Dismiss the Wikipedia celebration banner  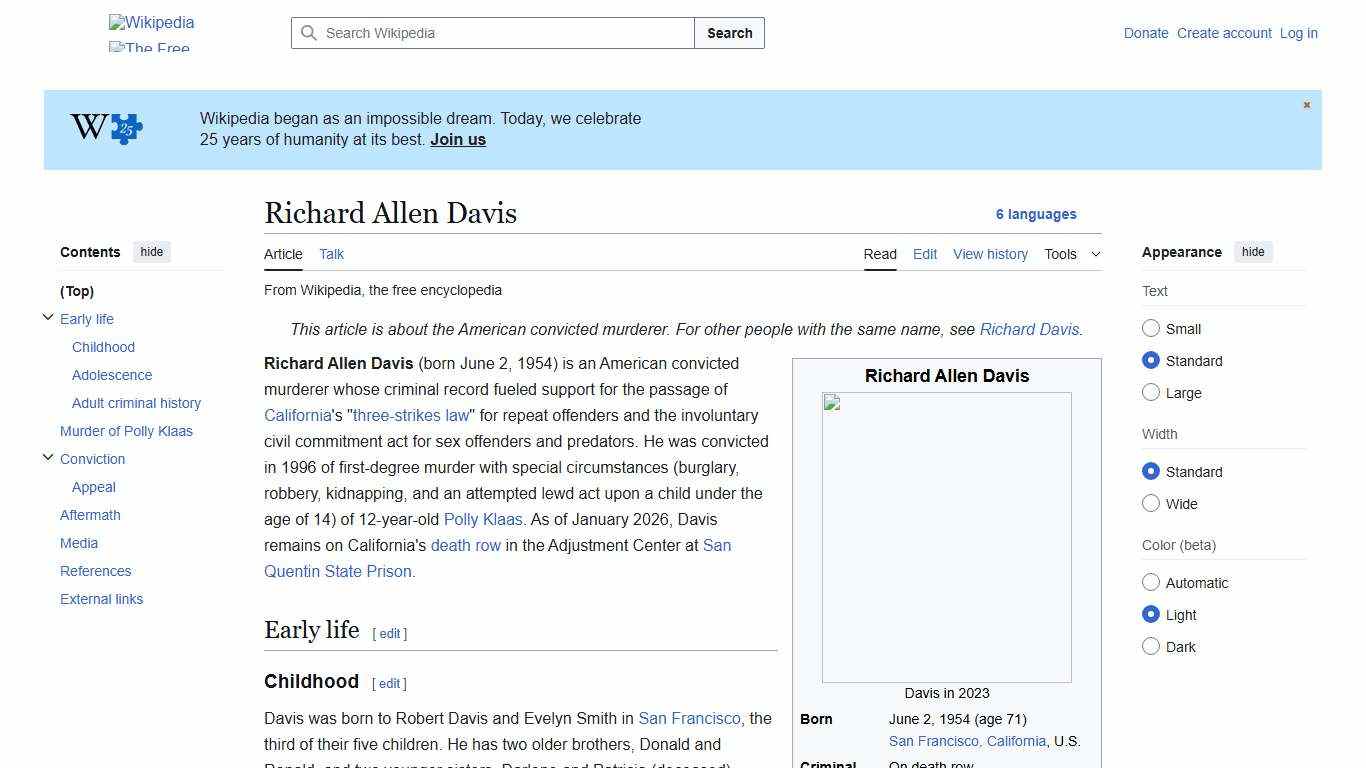tap(1306, 104)
